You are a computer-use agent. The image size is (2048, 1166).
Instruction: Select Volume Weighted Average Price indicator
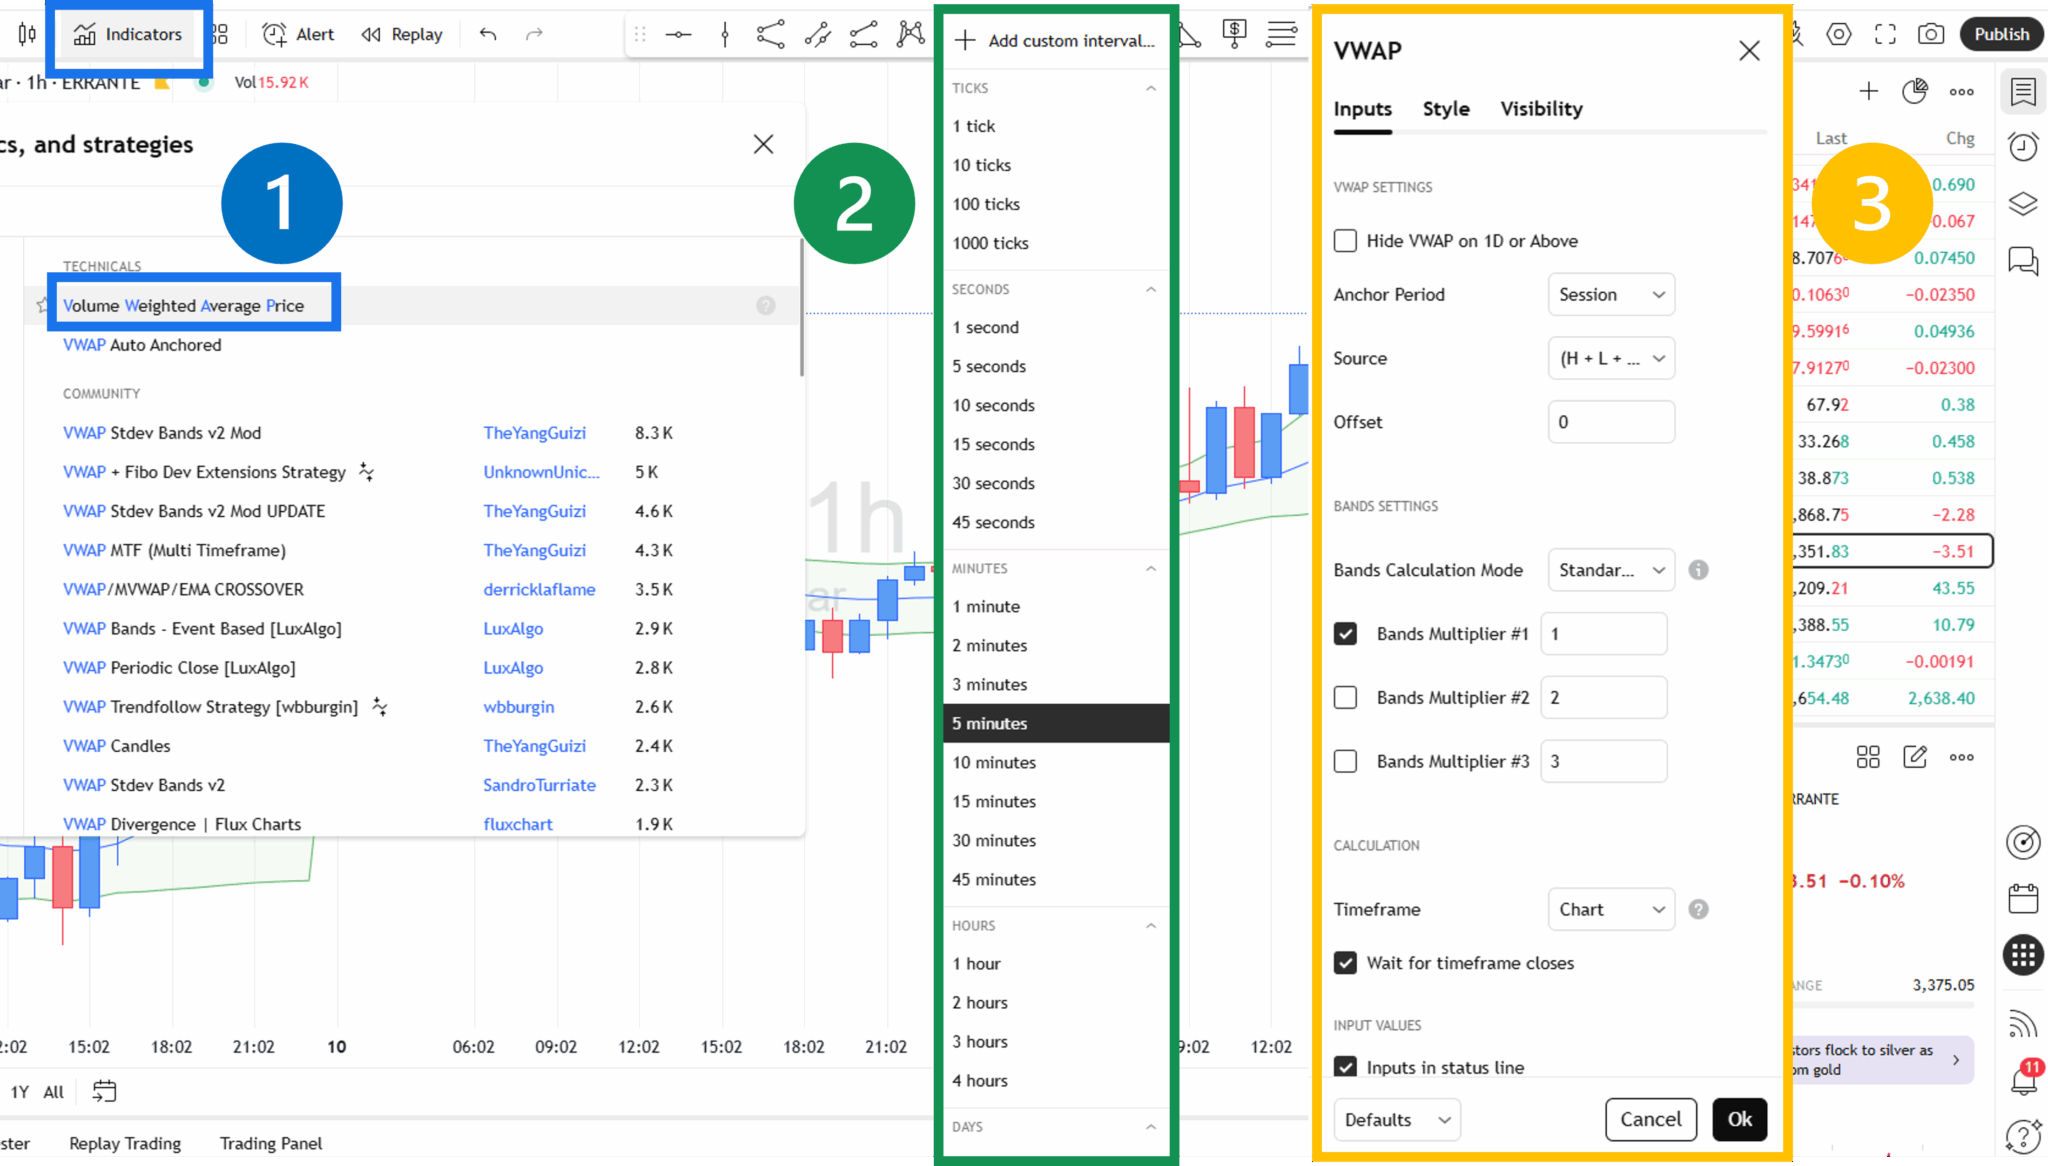184,306
